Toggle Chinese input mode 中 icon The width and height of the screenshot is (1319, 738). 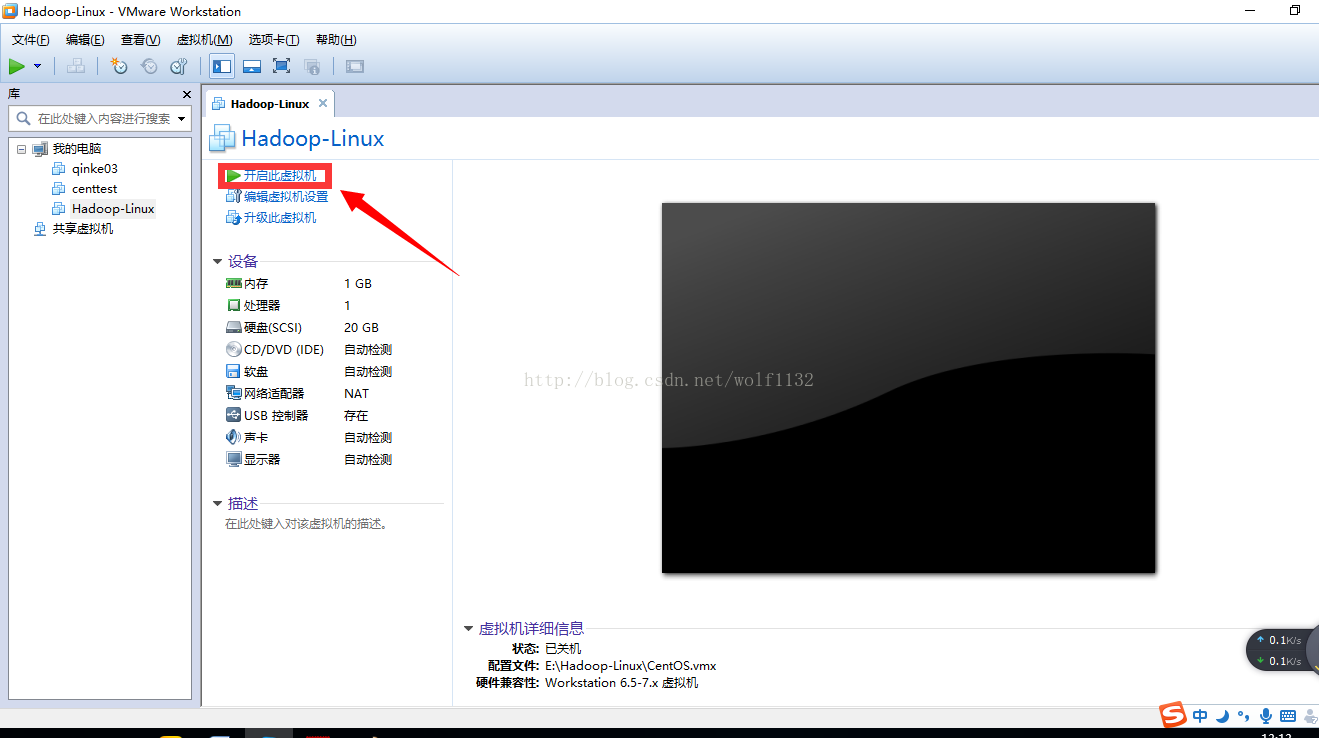point(1200,716)
